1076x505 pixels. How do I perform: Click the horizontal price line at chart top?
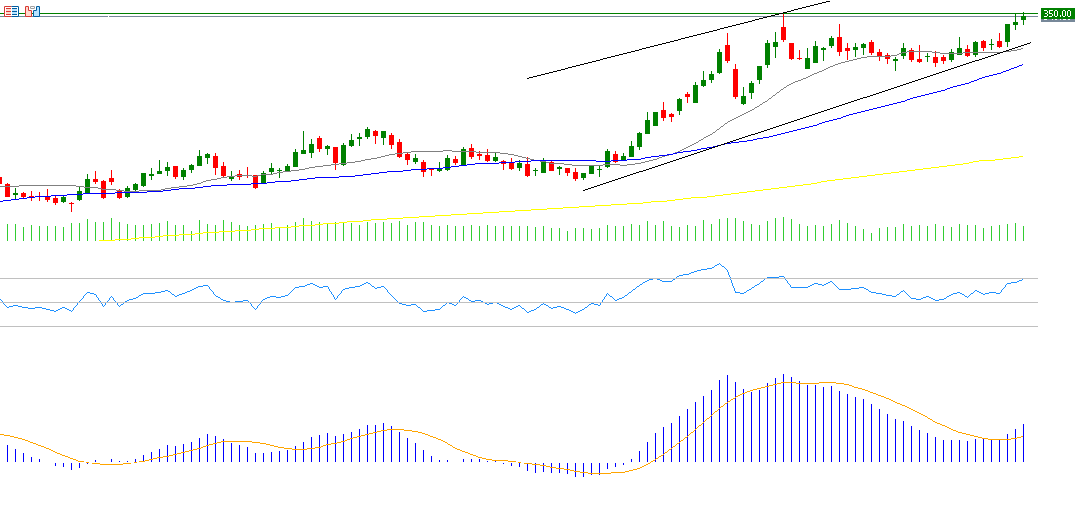click(x=400, y=14)
